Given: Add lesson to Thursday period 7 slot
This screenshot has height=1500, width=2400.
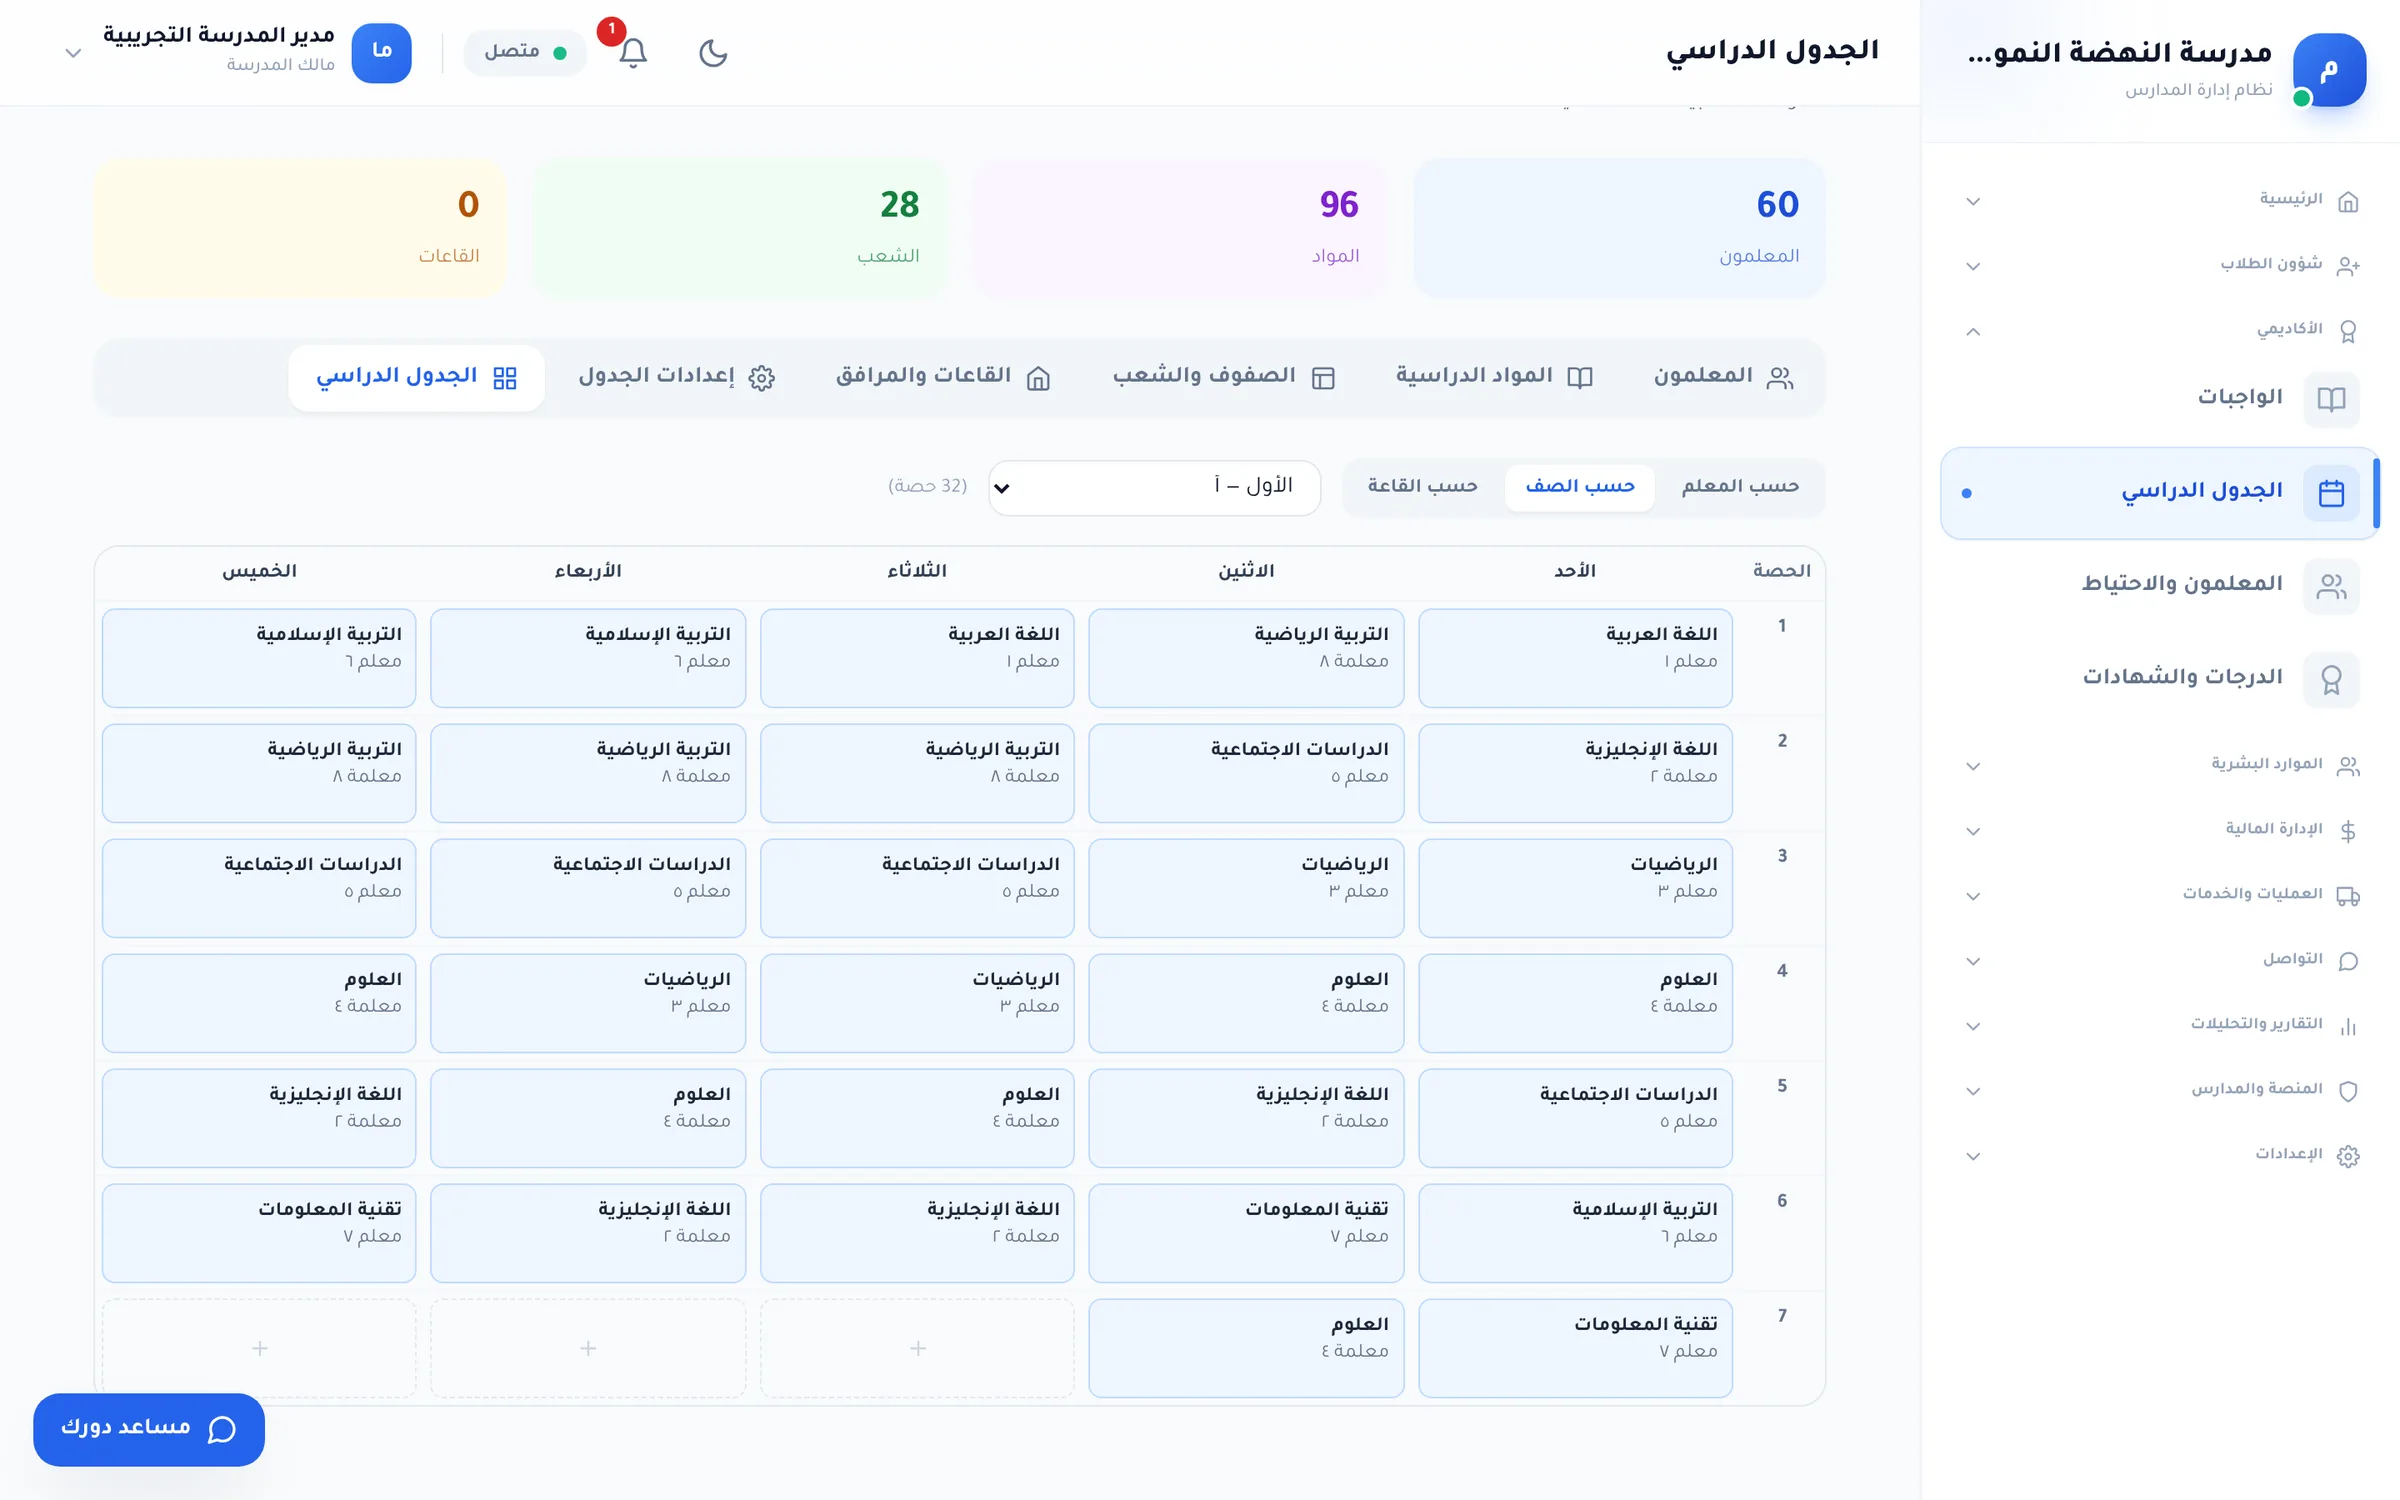Looking at the screenshot, I should pyautogui.click(x=259, y=1348).
